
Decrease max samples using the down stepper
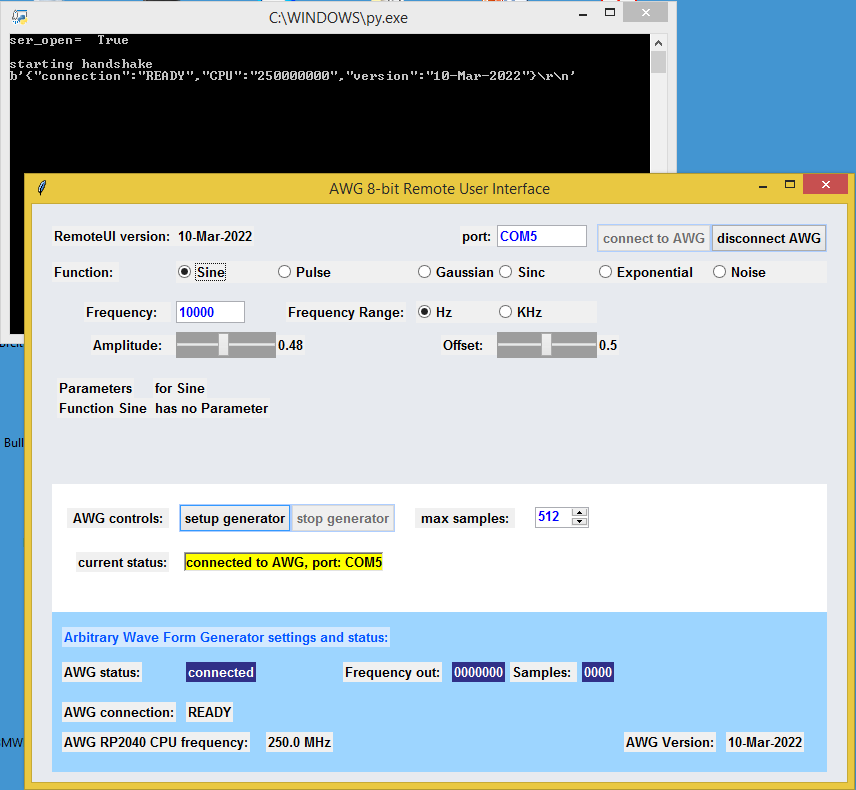[x=579, y=521]
